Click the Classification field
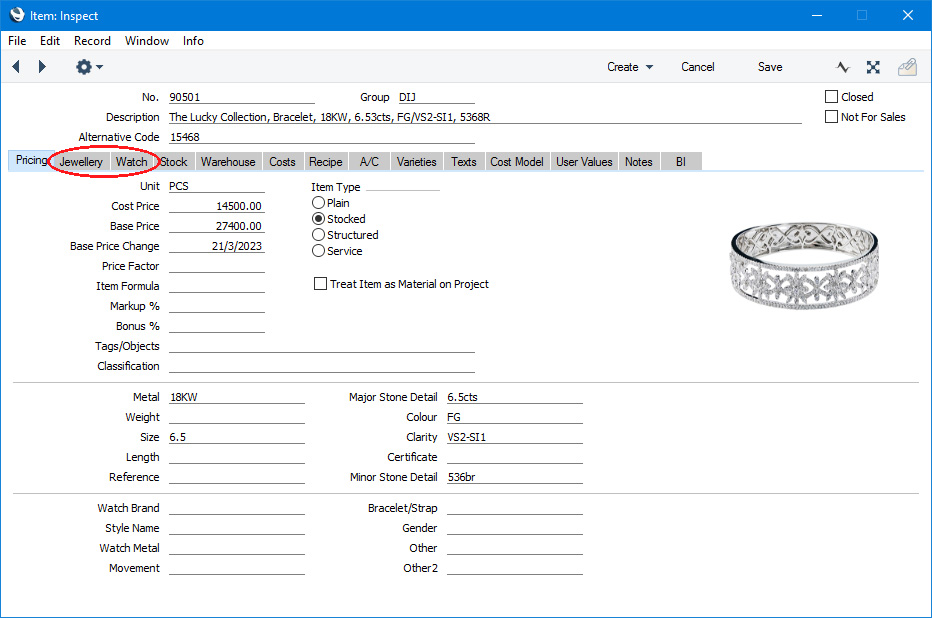Image resolution: width=932 pixels, height=618 pixels. tap(322, 367)
